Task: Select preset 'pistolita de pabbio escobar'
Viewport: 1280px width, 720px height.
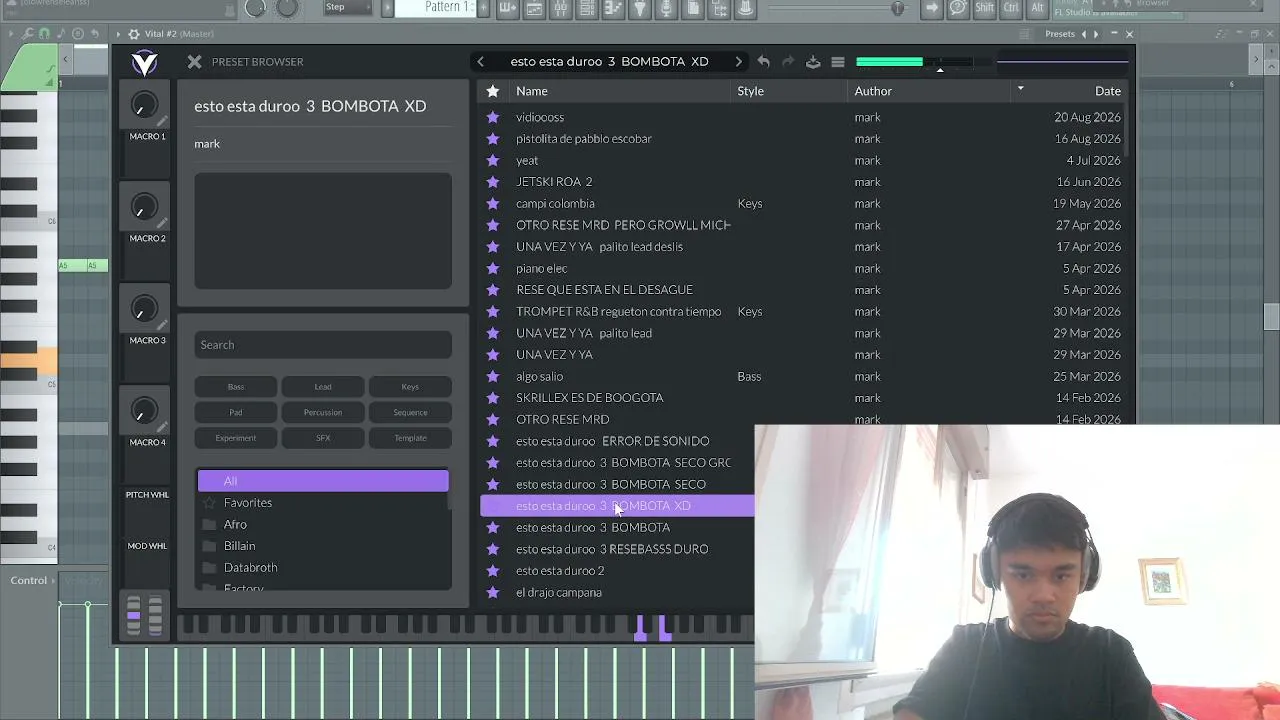Action: pyautogui.click(x=584, y=139)
